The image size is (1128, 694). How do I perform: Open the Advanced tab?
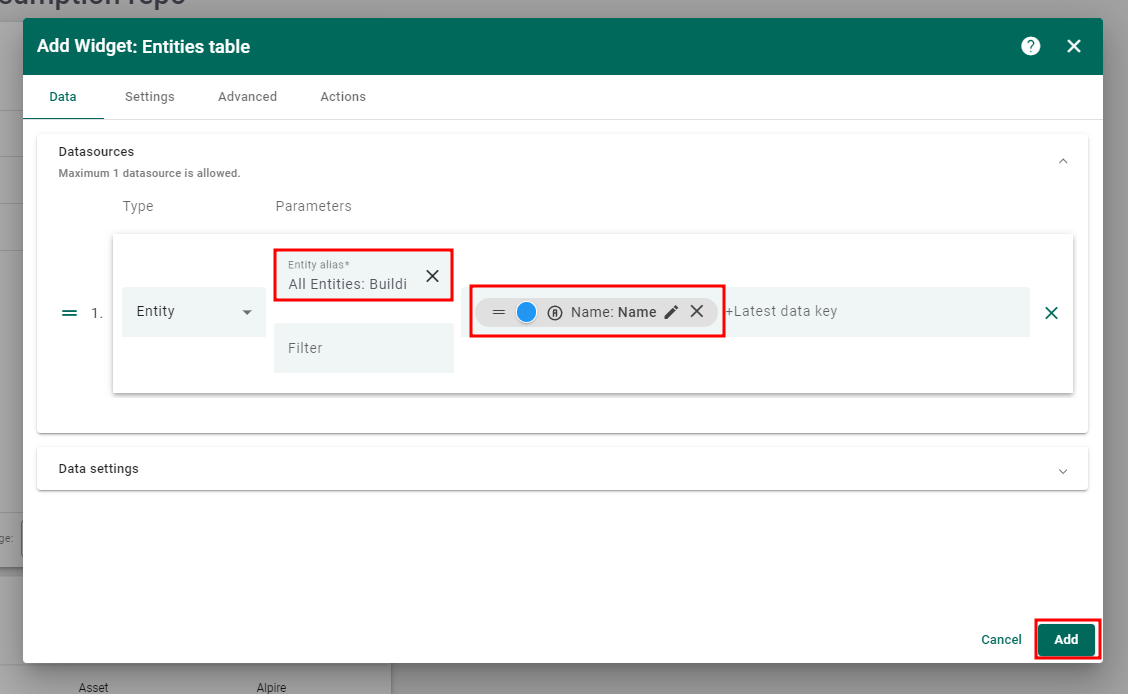[x=247, y=97]
